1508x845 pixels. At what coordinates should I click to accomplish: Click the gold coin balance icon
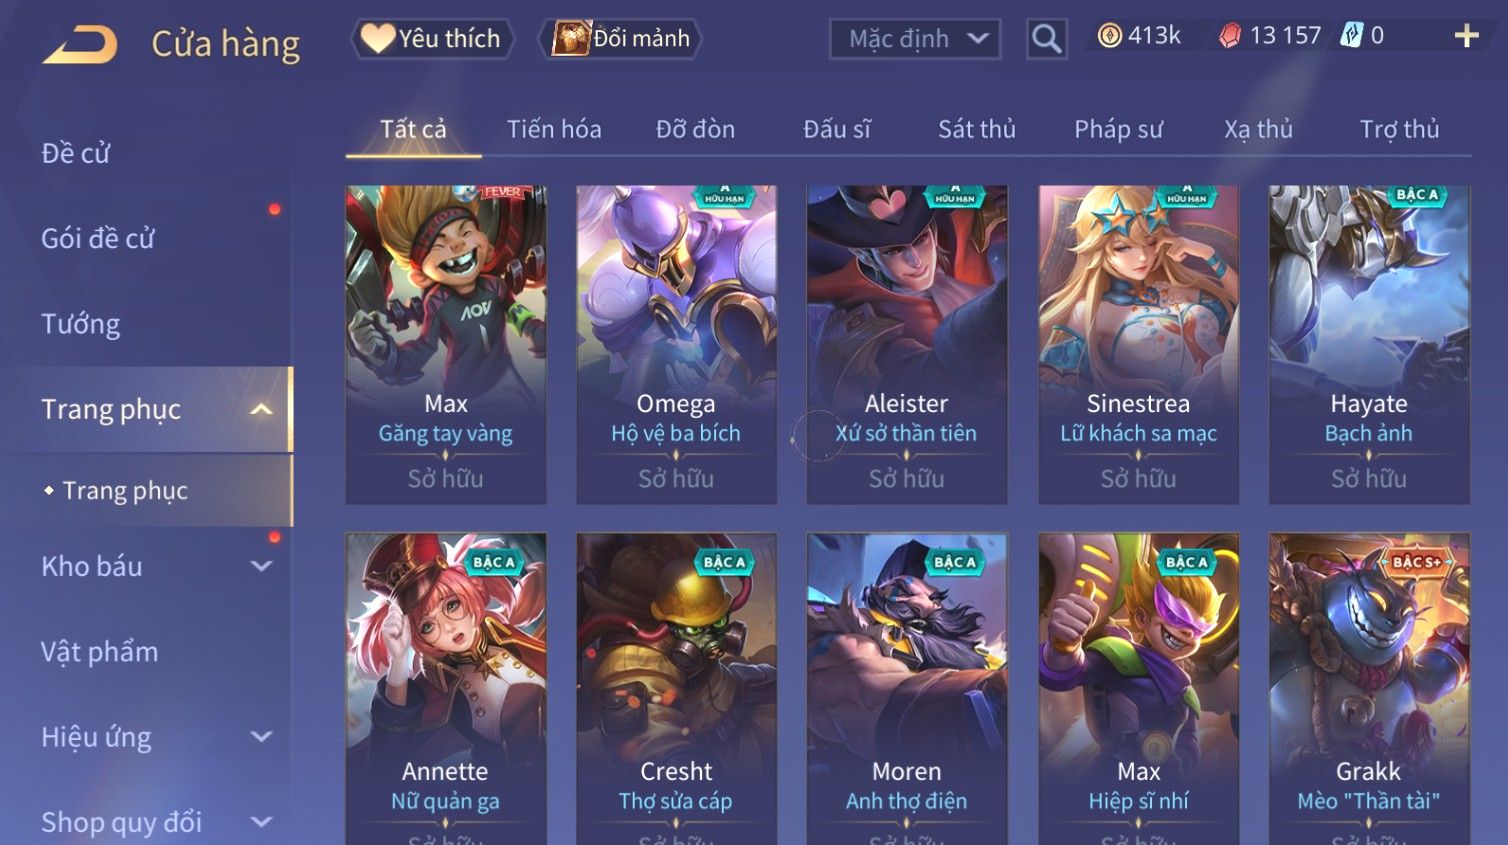[x=1109, y=36]
